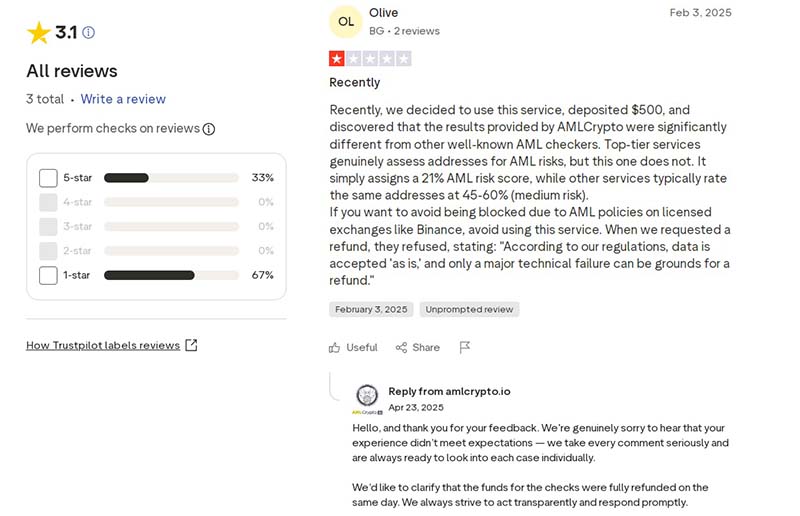The height and width of the screenshot is (516, 800).
Task: Click the amlcrypto.io reply avatar logo
Action: pos(367,394)
